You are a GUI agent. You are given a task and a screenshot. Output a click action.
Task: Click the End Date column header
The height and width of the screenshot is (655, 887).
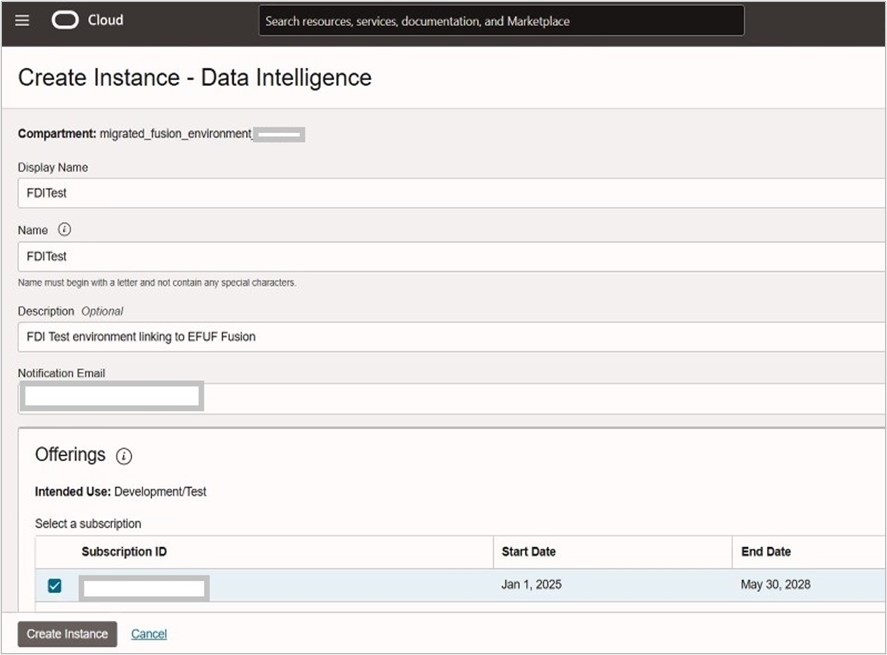point(766,552)
